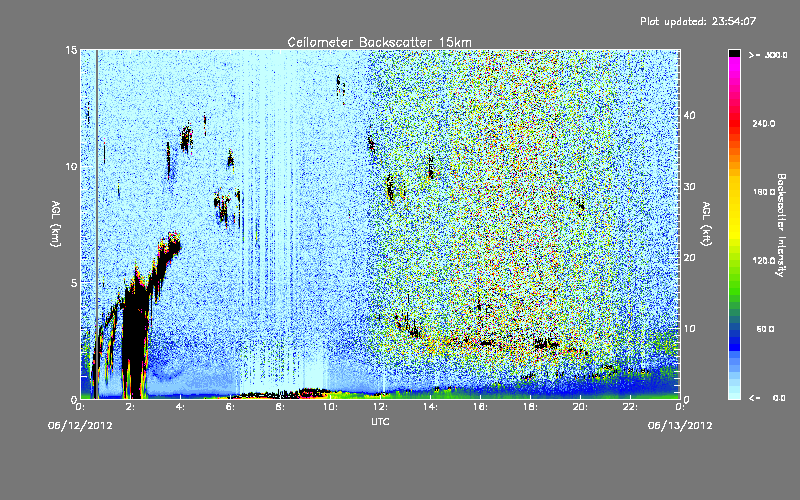The image size is (800, 500).
Task: Click the start date '06/12/2012'
Action: point(80,425)
